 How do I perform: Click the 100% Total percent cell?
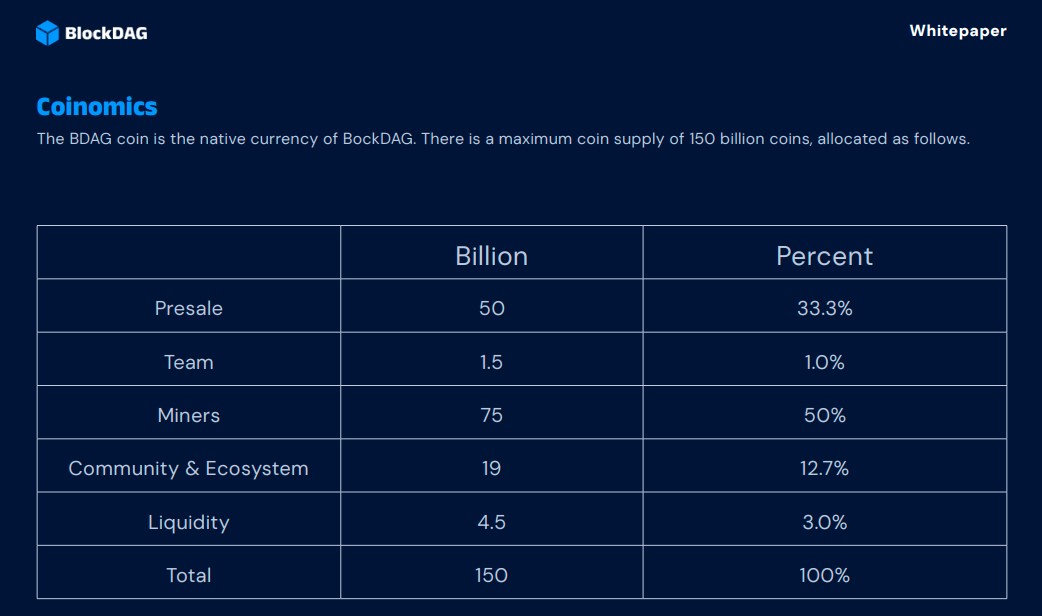coord(824,575)
